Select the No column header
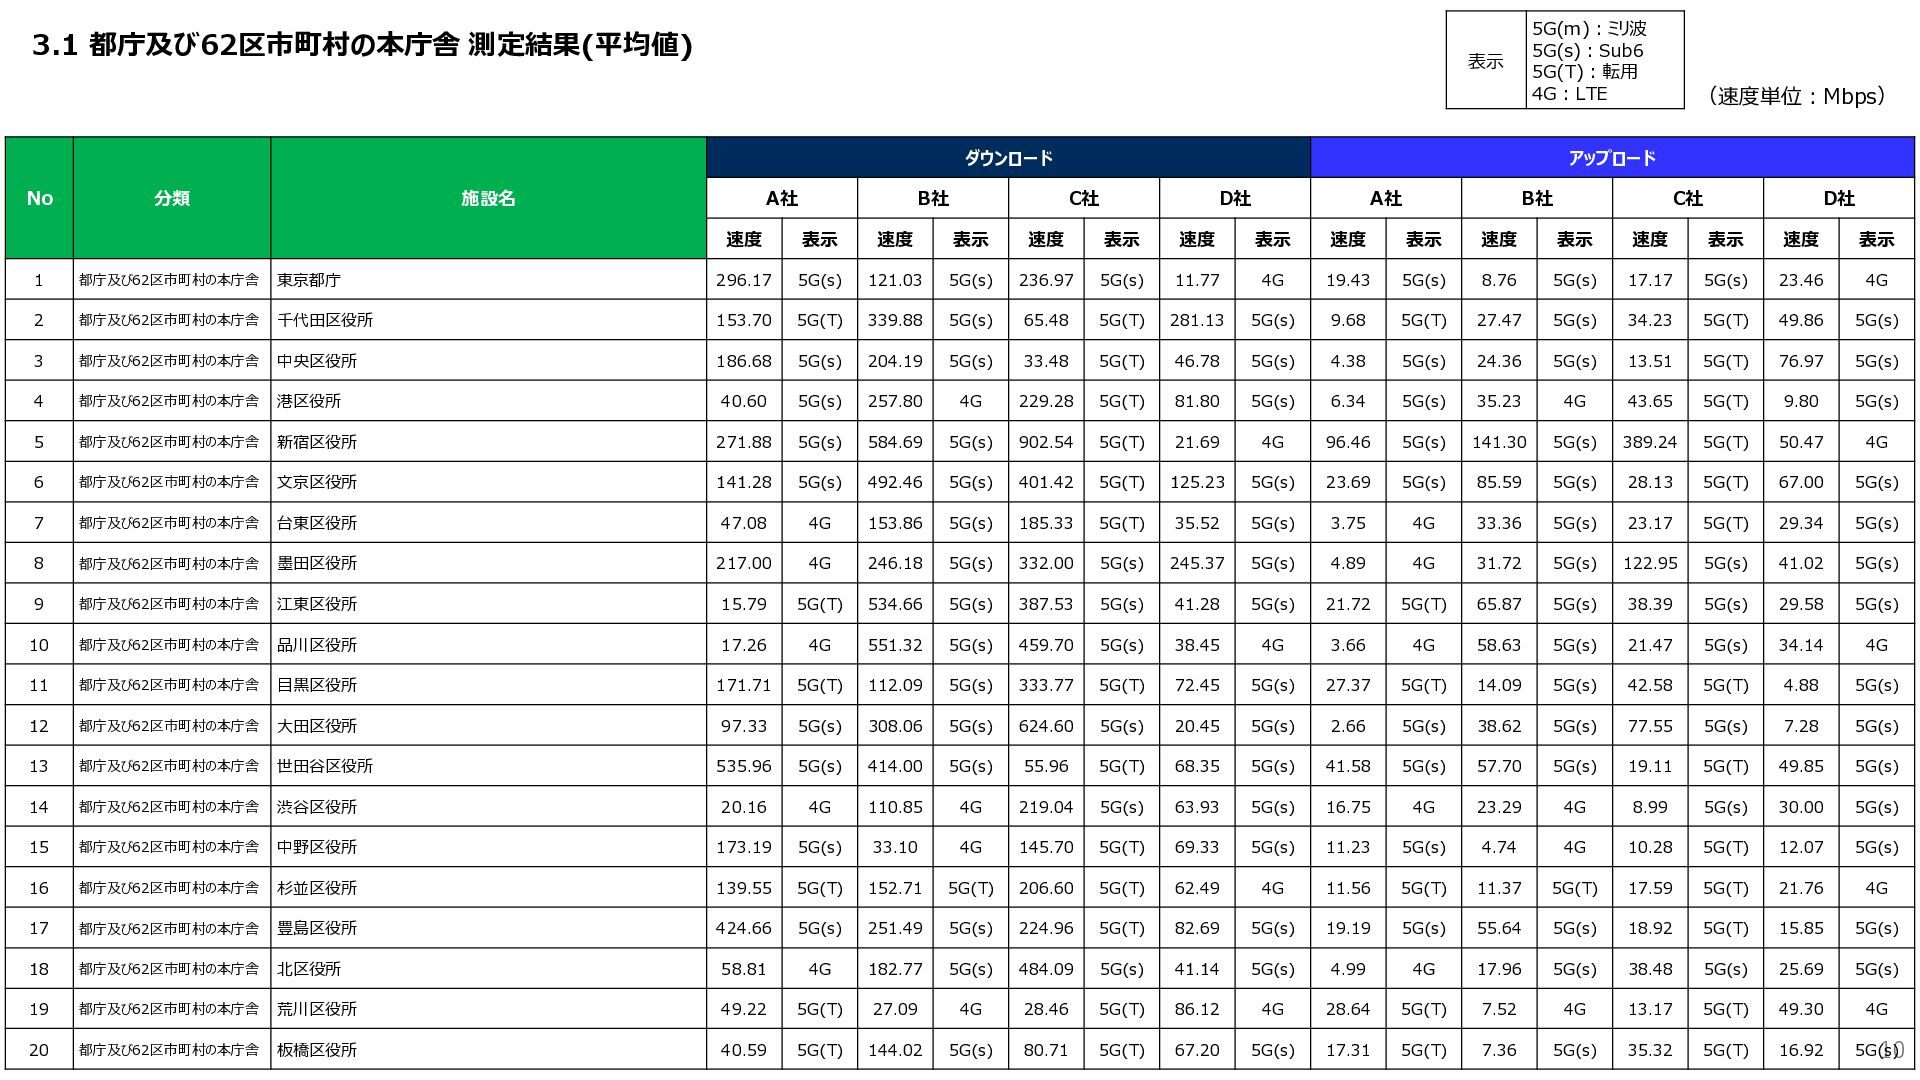The height and width of the screenshot is (1080, 1920). click(39, 198)
